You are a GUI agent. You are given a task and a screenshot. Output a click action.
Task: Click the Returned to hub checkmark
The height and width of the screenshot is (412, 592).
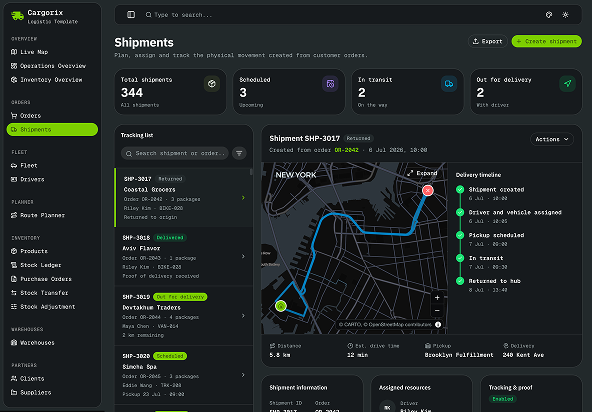[x=460, y=281]
